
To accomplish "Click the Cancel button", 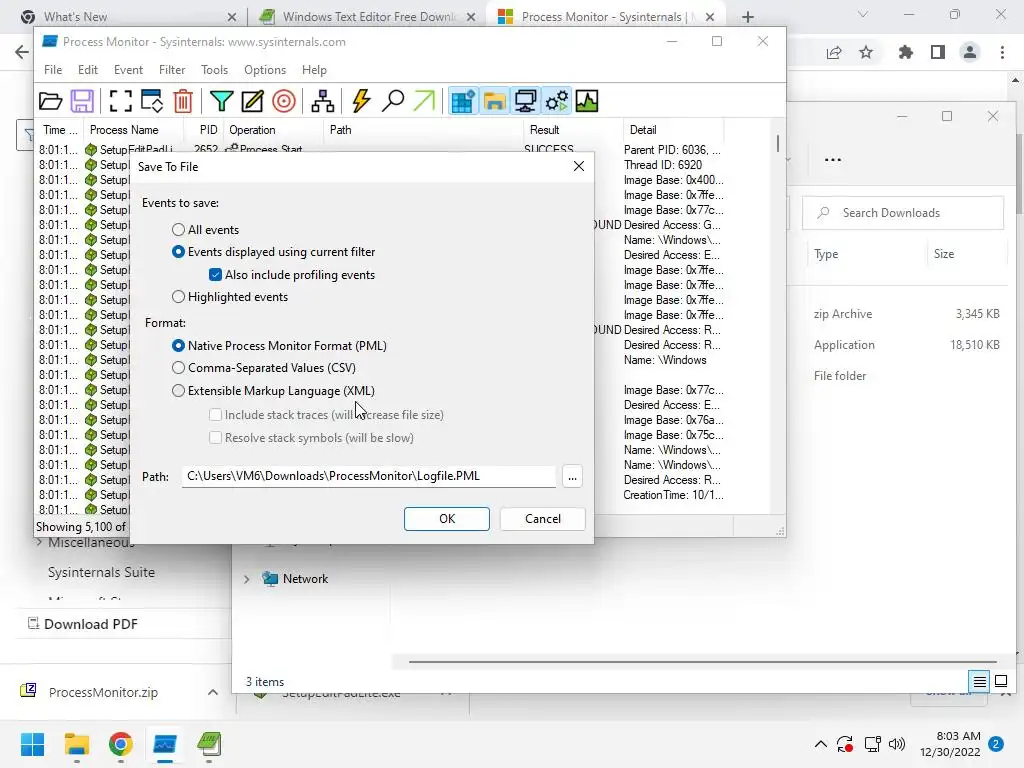I will coord(543,519).
